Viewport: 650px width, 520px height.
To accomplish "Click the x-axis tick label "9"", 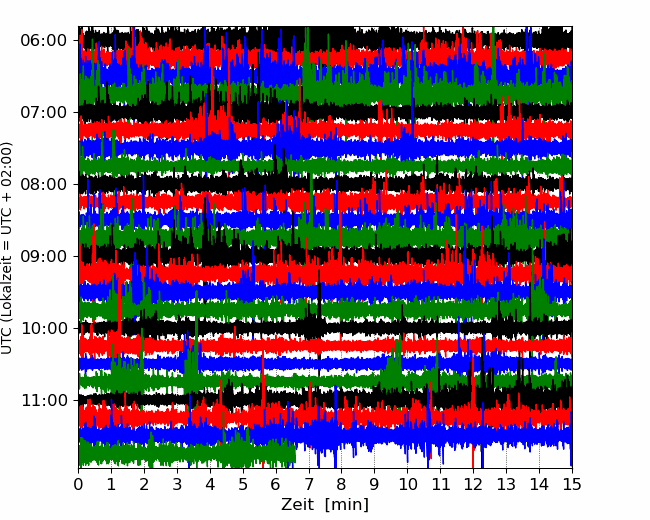I will pyautogui.click(x=375, y=484).
